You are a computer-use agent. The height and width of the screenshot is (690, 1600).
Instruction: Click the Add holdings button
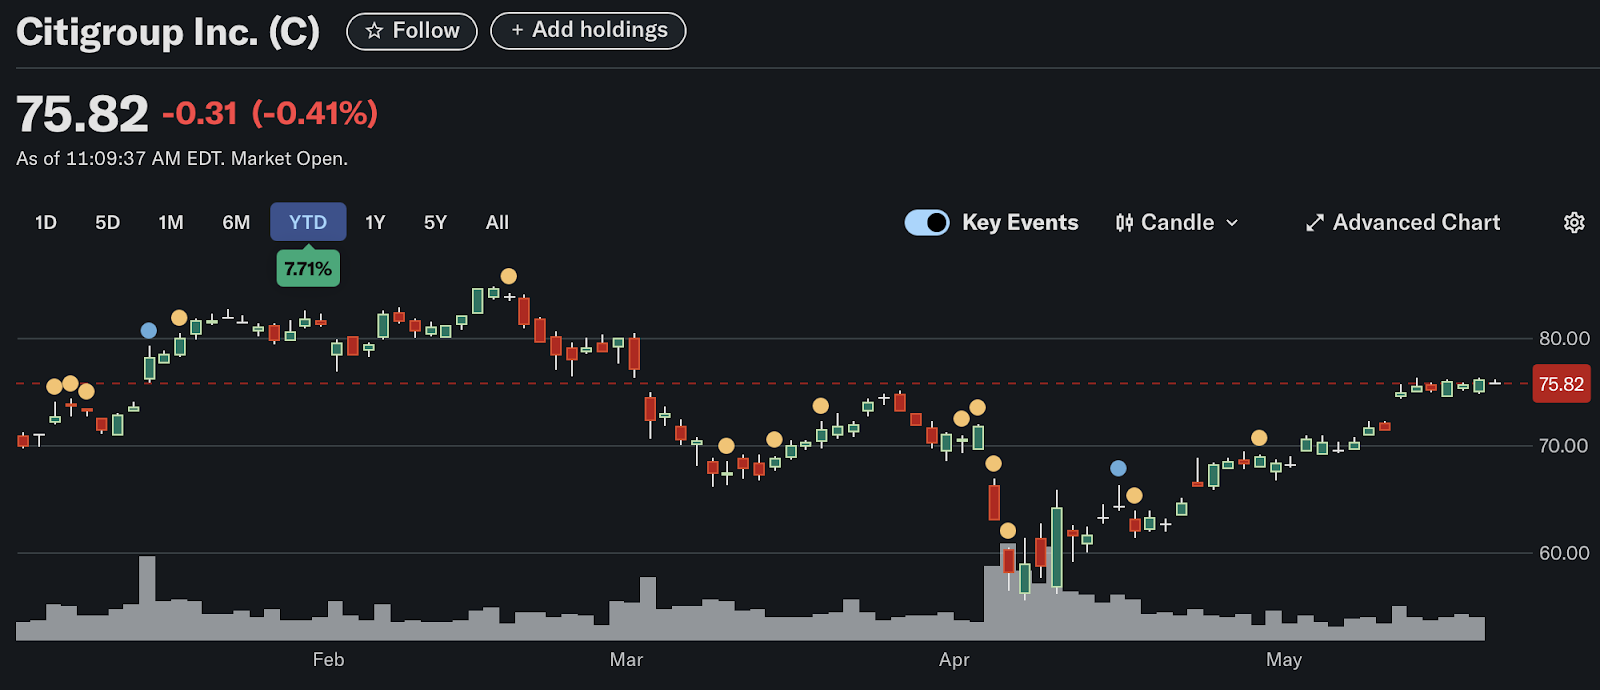(588, 31)
